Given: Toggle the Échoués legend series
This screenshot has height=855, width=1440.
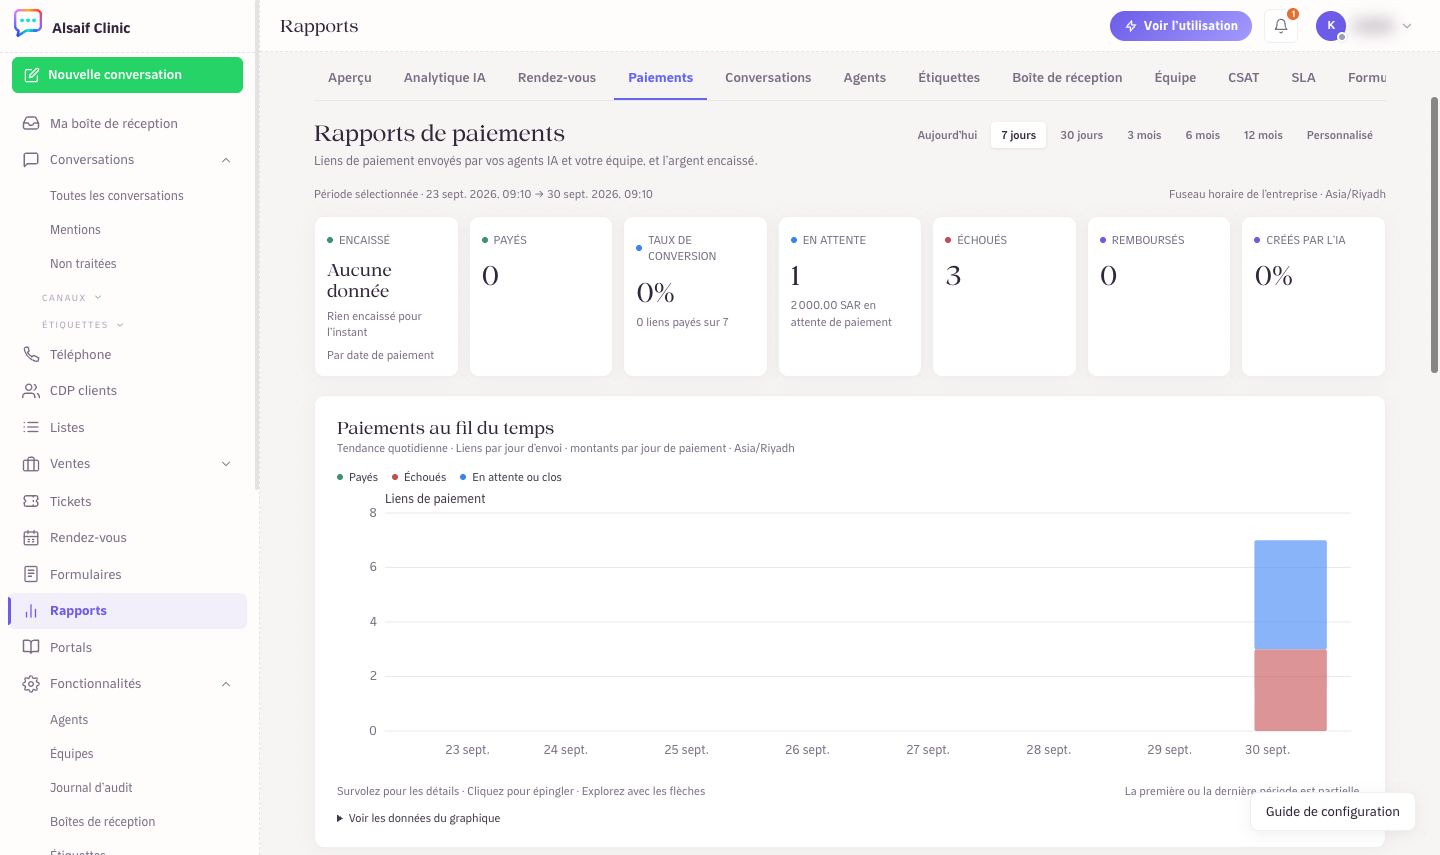Looking at the screenshot, I should (419, 477).
